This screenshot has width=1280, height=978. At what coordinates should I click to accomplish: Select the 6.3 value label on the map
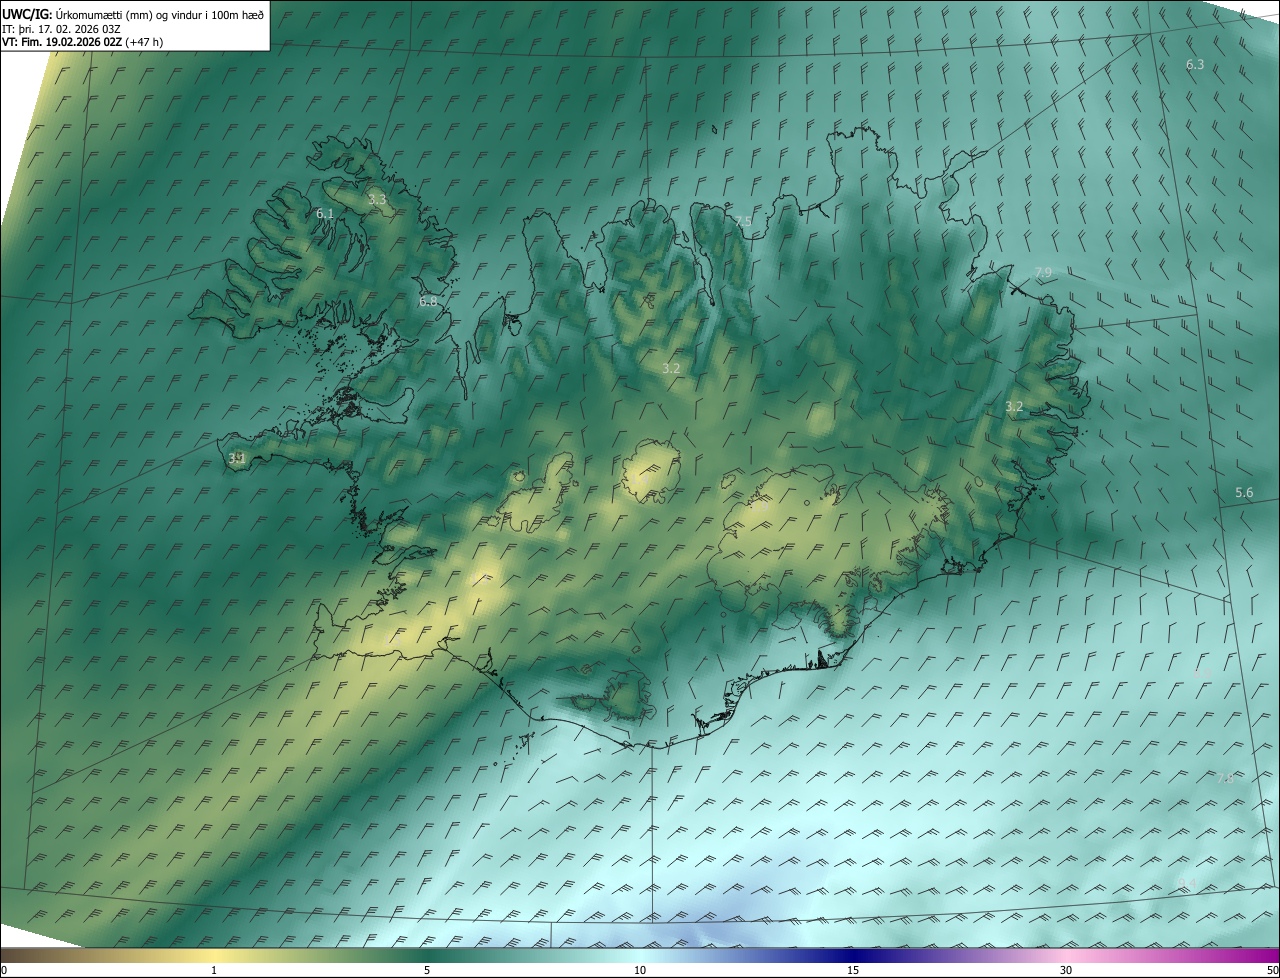[x=1195, y=64]
